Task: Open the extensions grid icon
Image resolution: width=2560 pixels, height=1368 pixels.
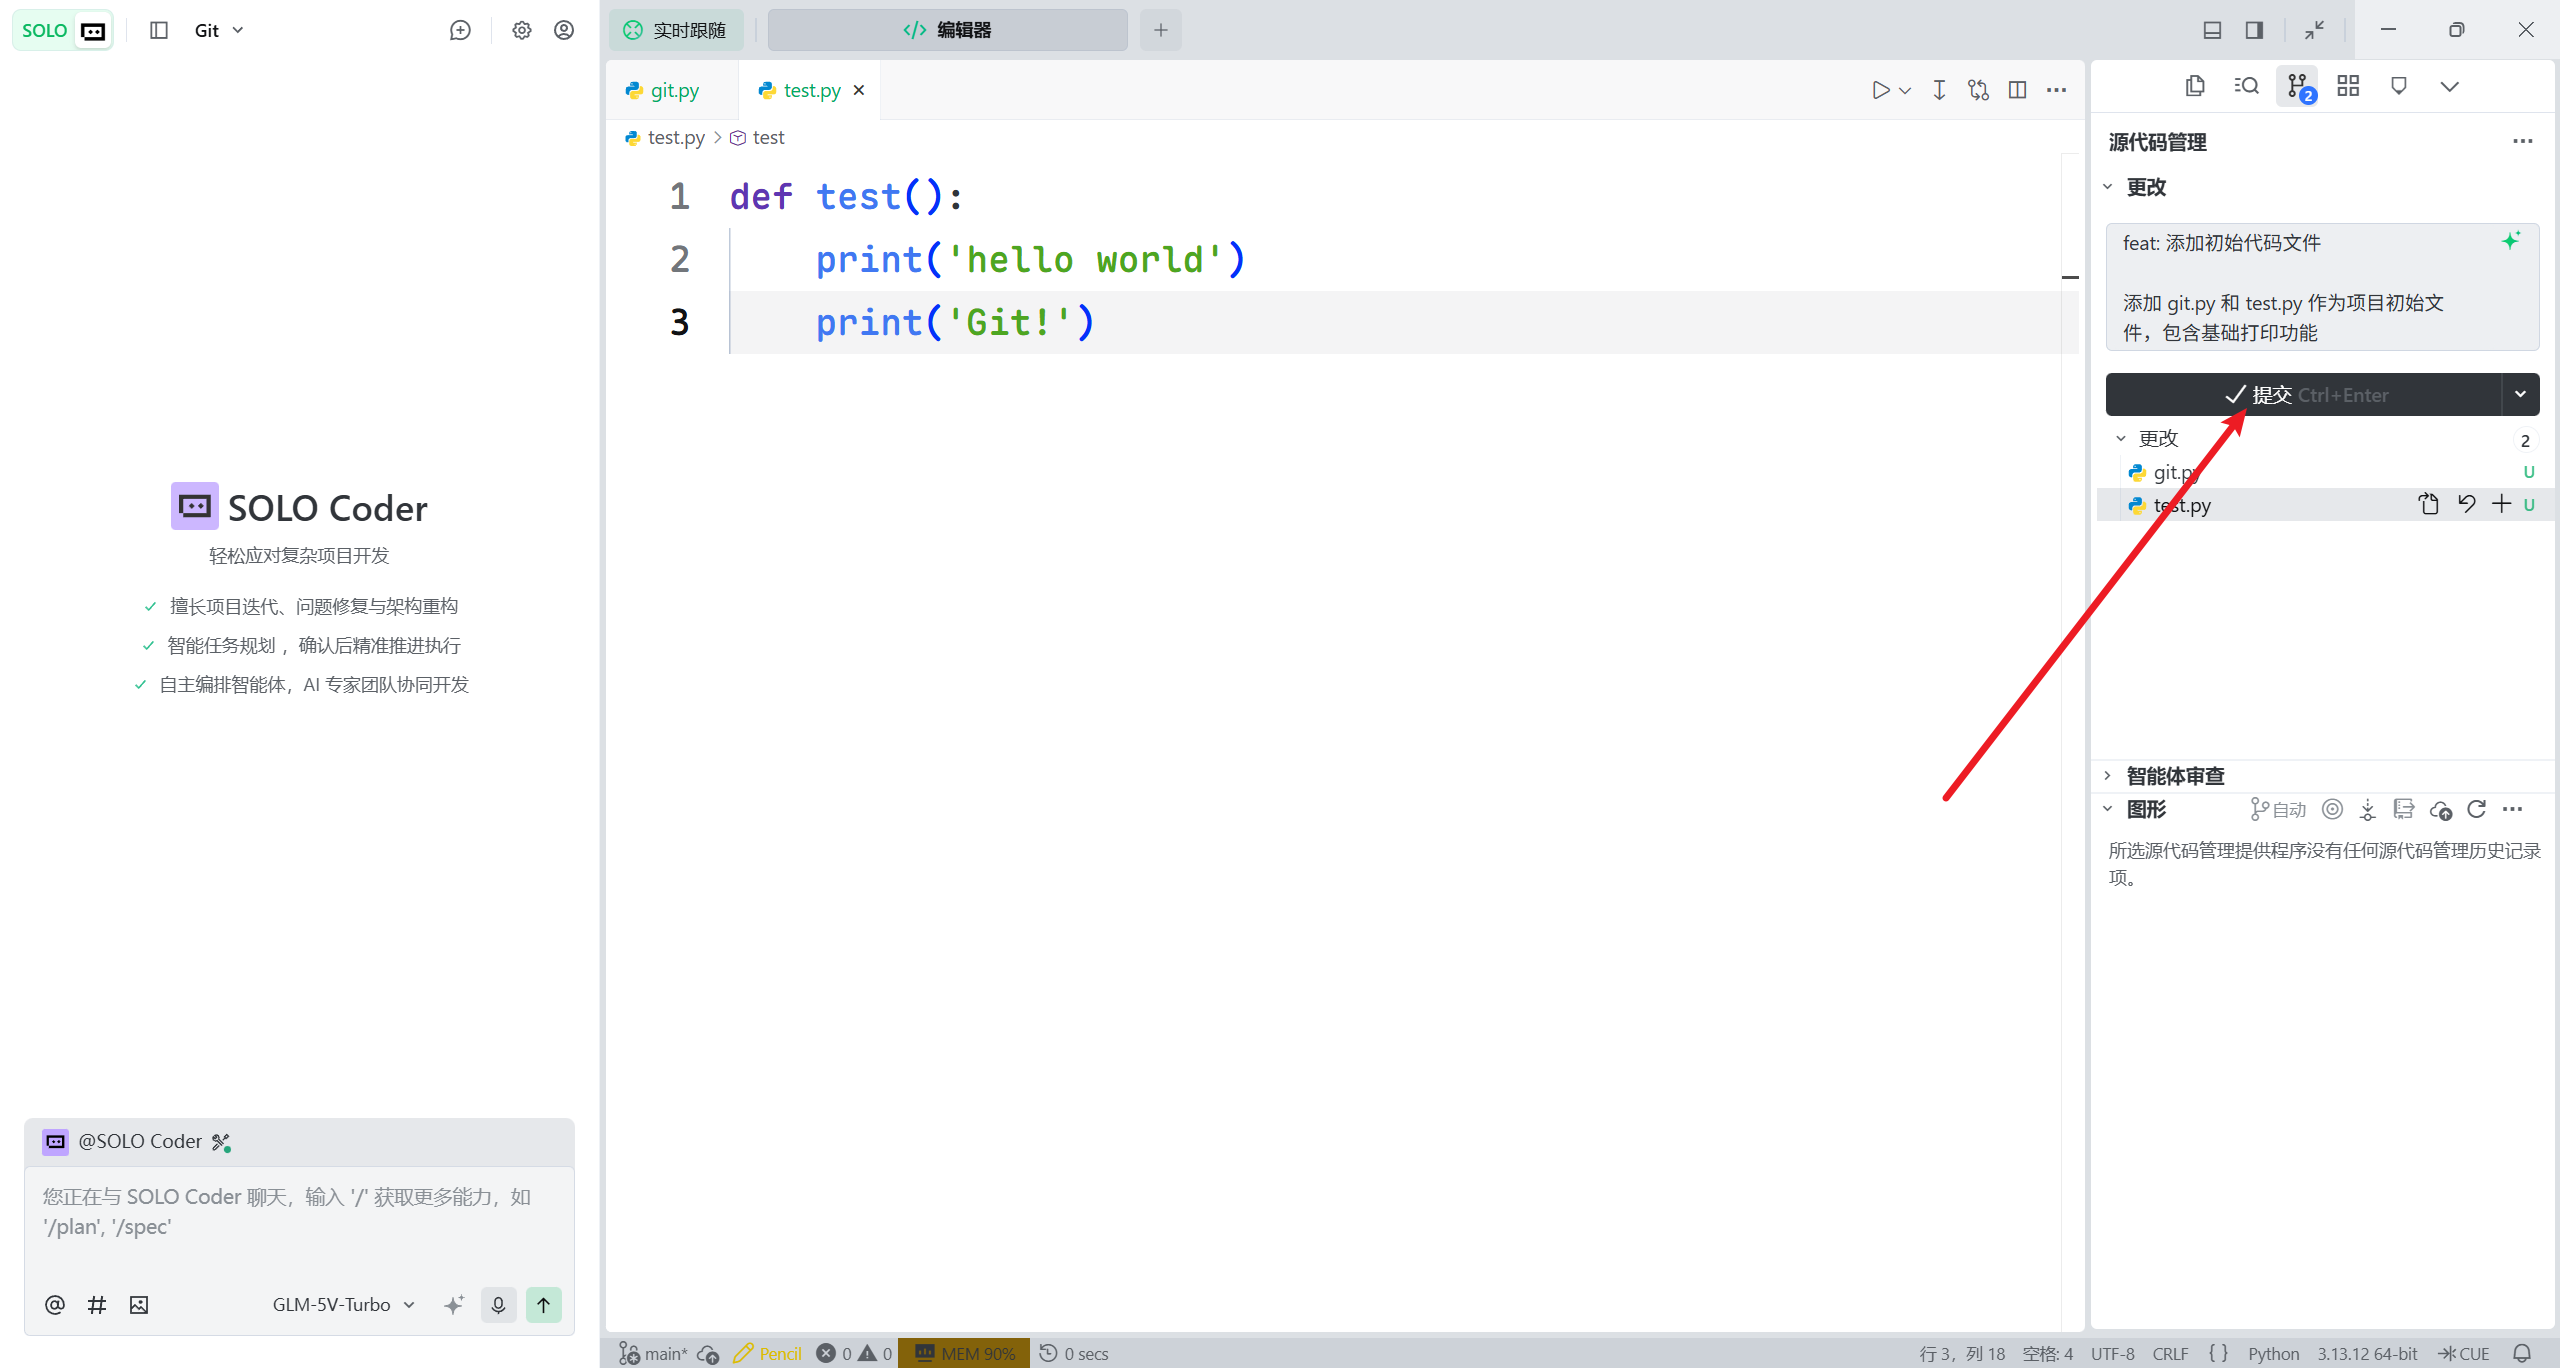Action: [x=2348, y=86]
